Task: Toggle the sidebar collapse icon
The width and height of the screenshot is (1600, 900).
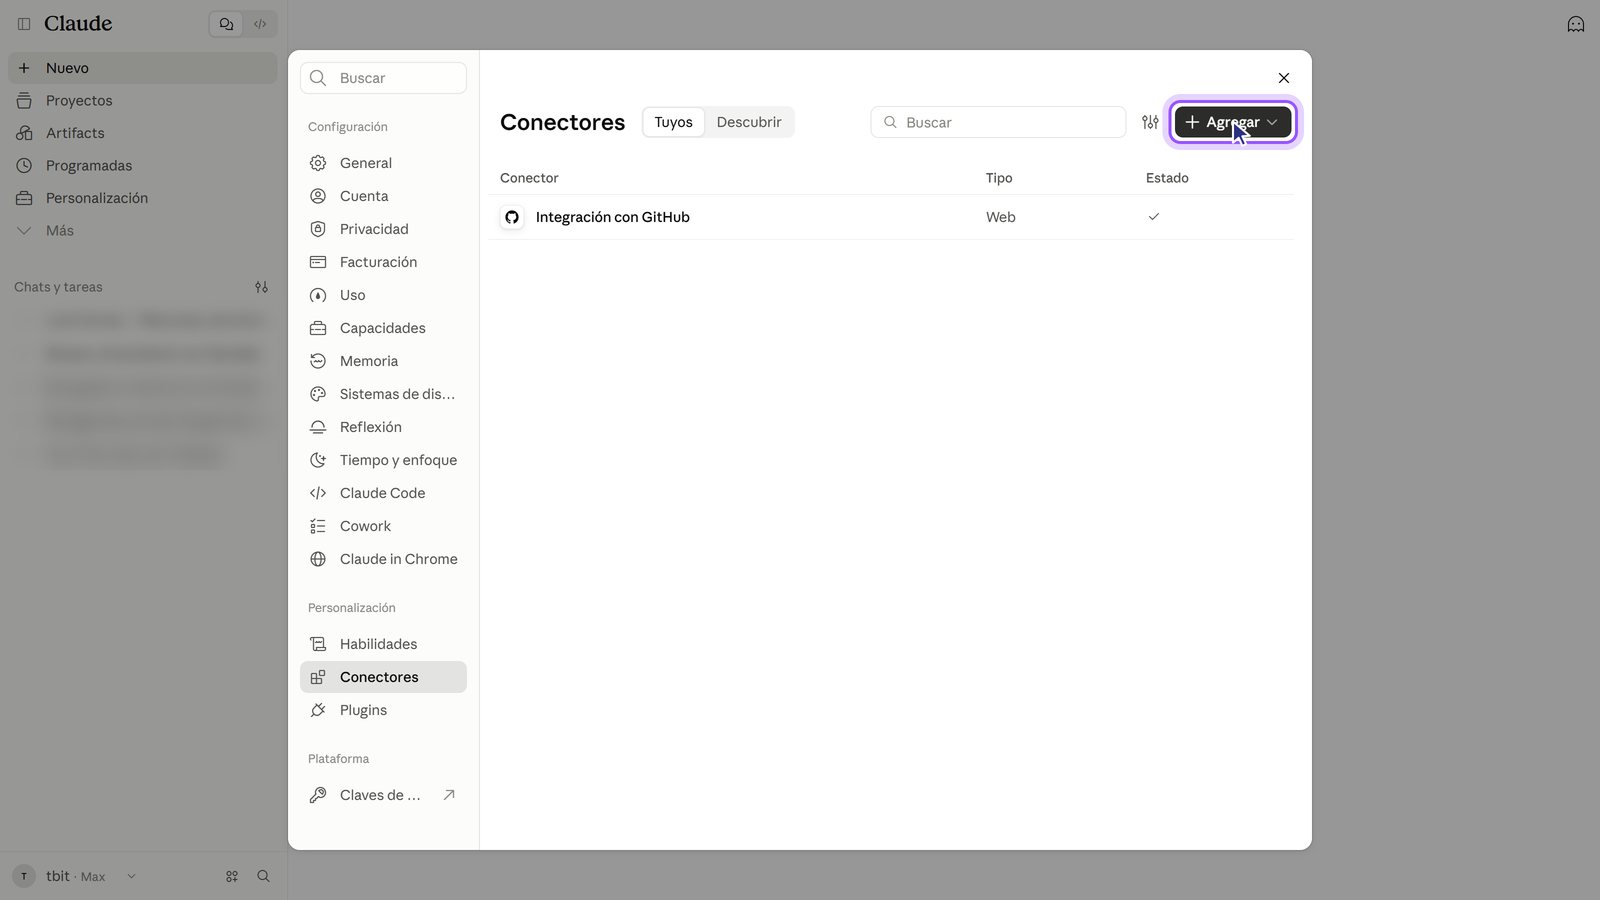Action: pos(24,24)
